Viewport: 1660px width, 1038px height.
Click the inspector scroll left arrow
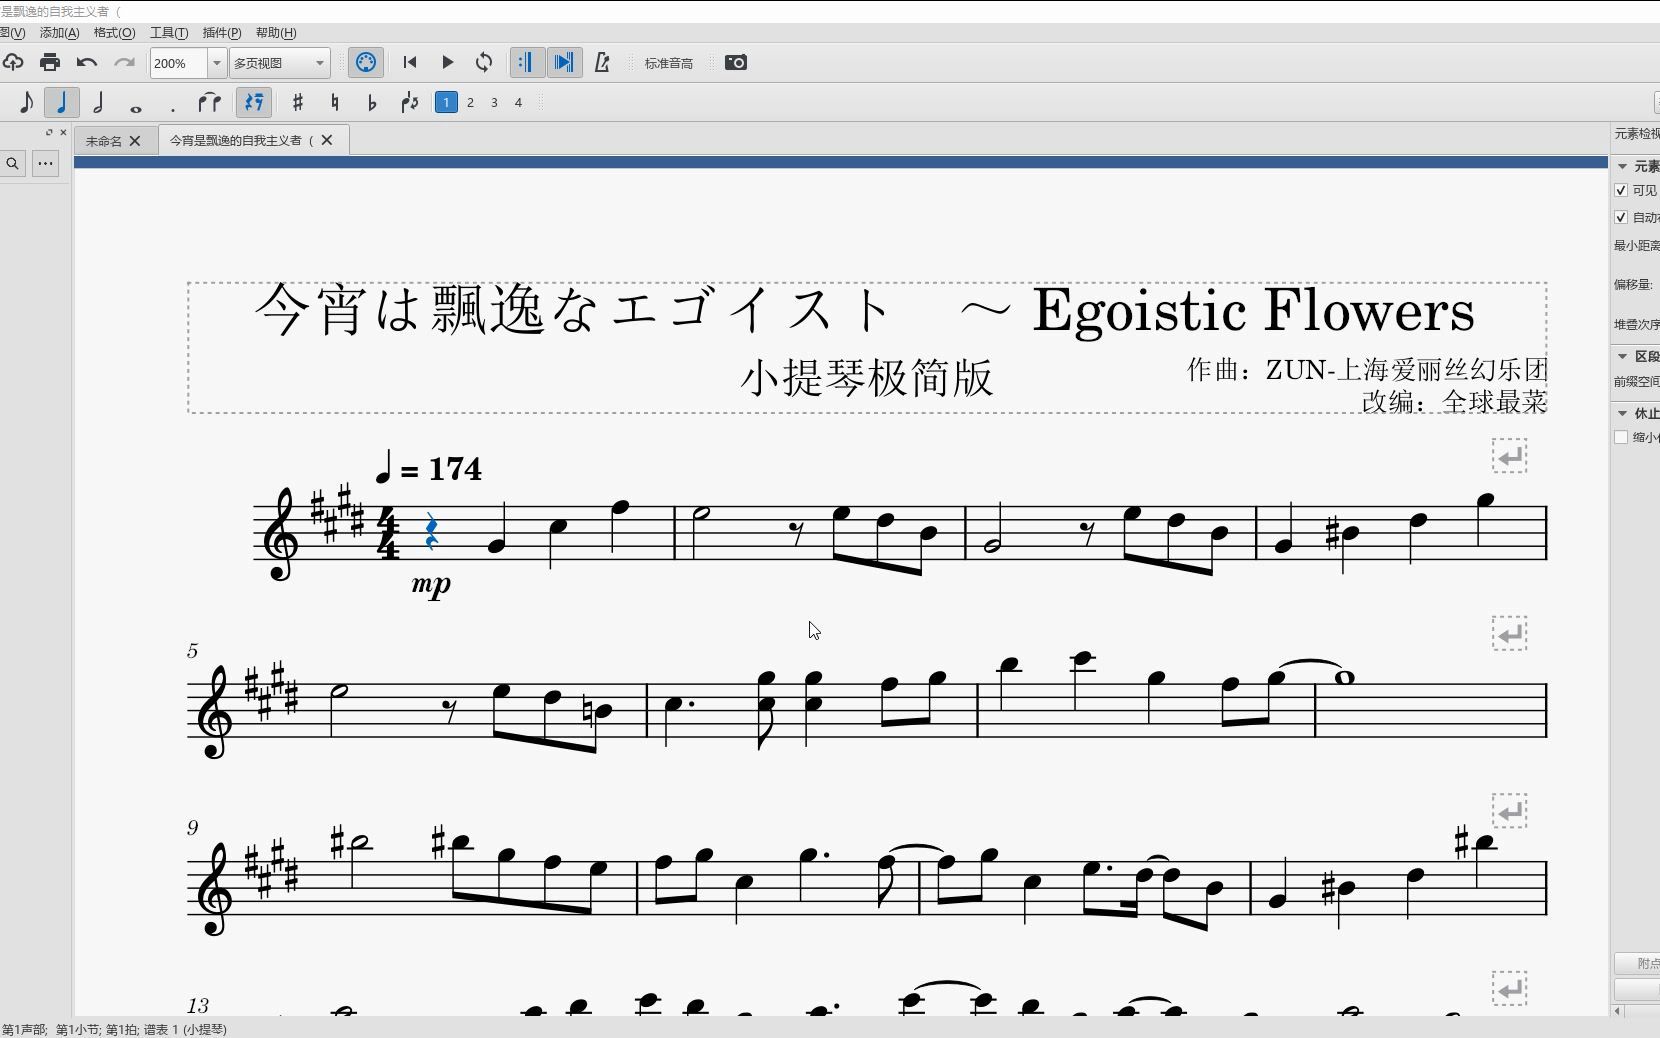tap(1617, 1011)
